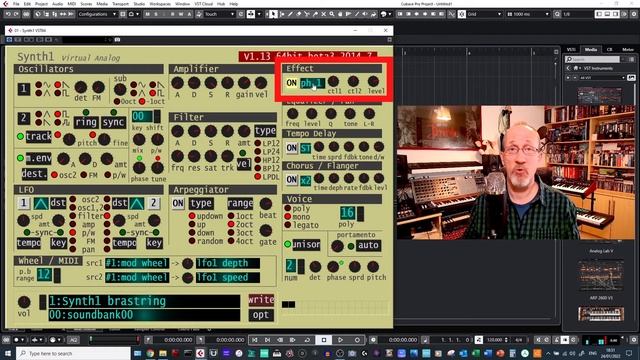This screenshot has width=640, height=360.
Task: Enable oscillator 2 sync
Action: click(x=113, y=122)
